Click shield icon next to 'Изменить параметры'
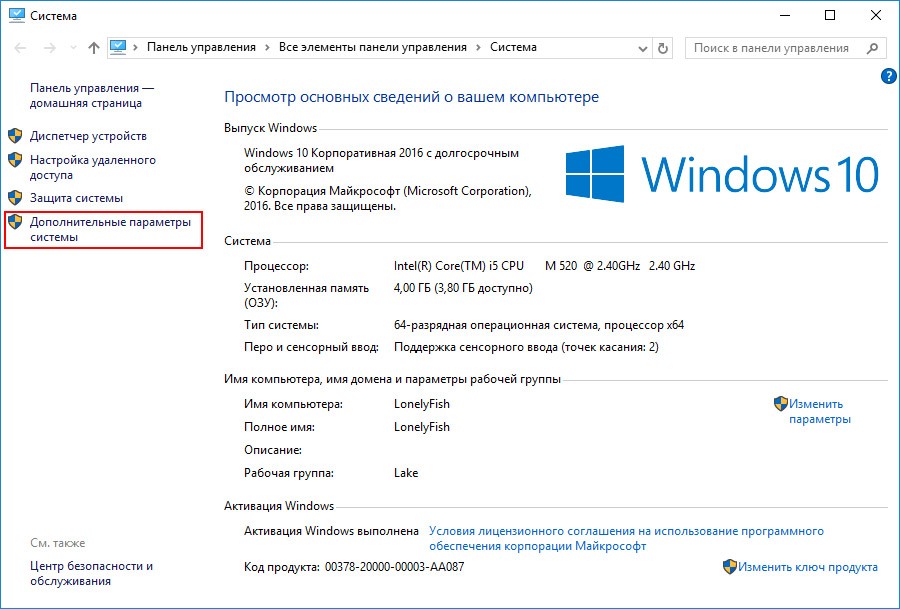This screenshot has height=609, width=900. (781, 404)
